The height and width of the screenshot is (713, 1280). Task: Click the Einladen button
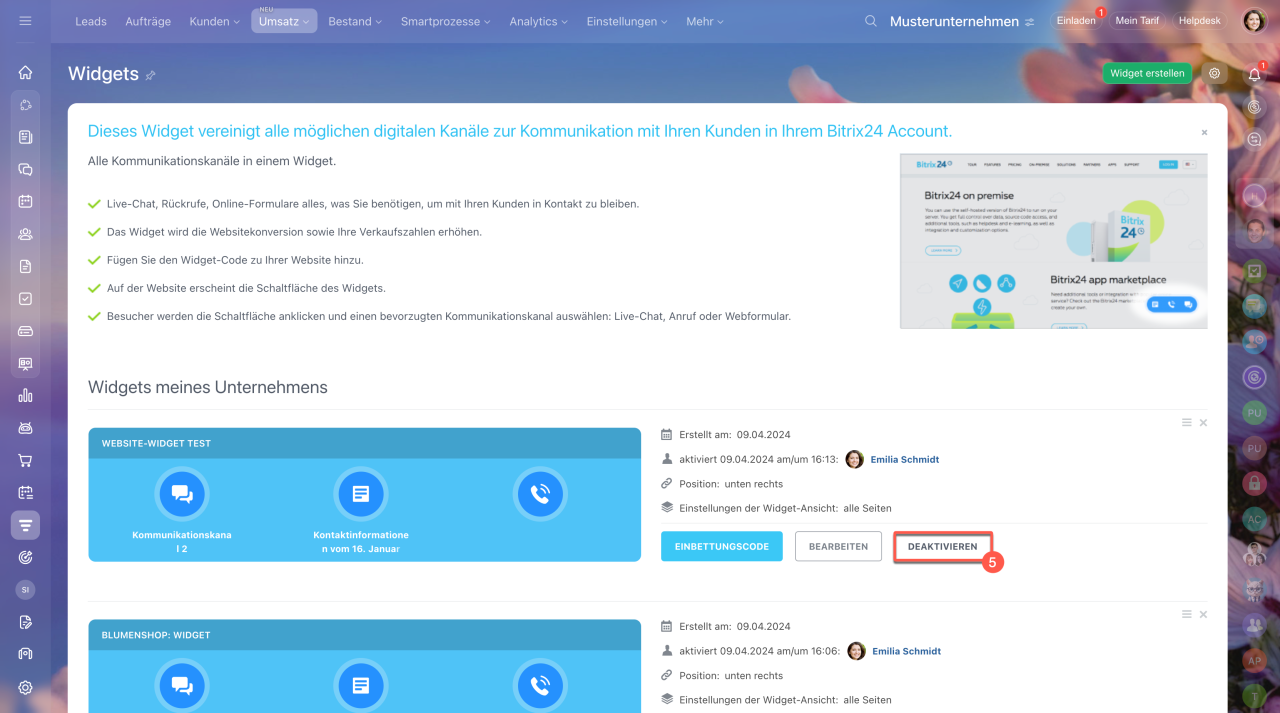(1076, 21)
